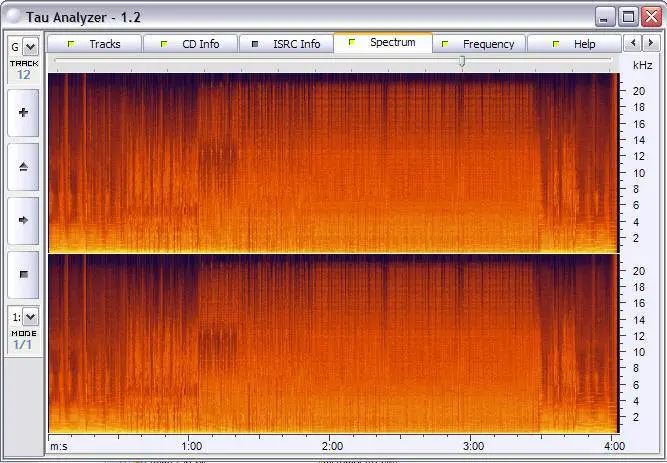Close the Tau Analyzer window
The width and height of the screenshot is (667, 463).
(x=651, y=17)
